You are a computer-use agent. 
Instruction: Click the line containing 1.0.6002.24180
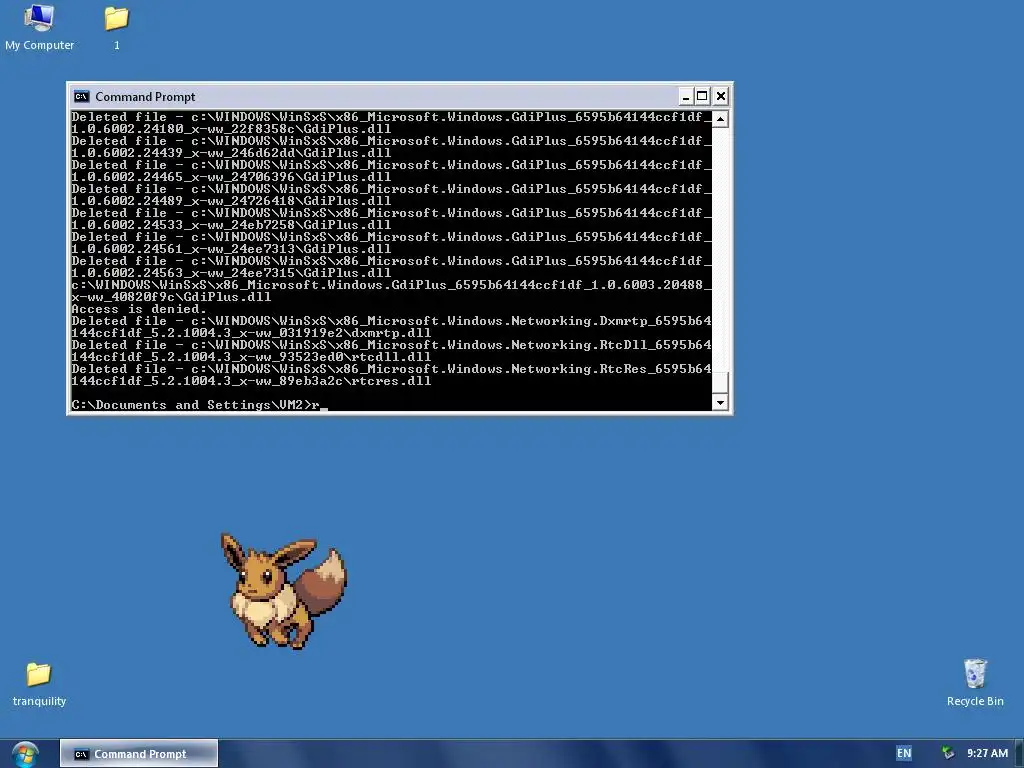pyautogui.click(x=231, y=129)
